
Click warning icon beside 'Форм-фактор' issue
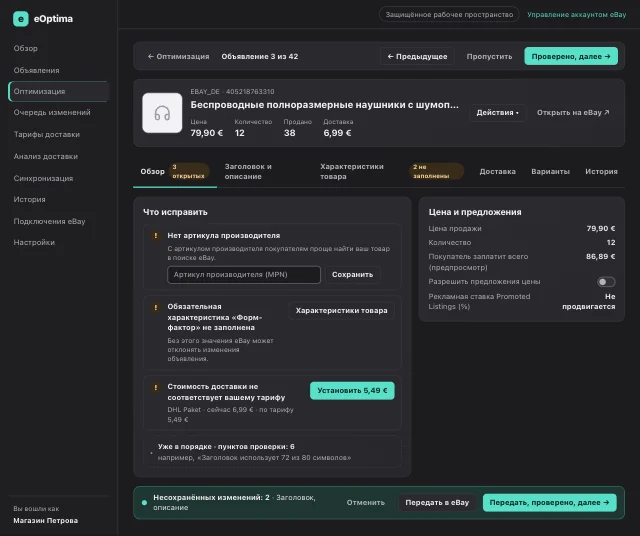(x=156, y=307)
